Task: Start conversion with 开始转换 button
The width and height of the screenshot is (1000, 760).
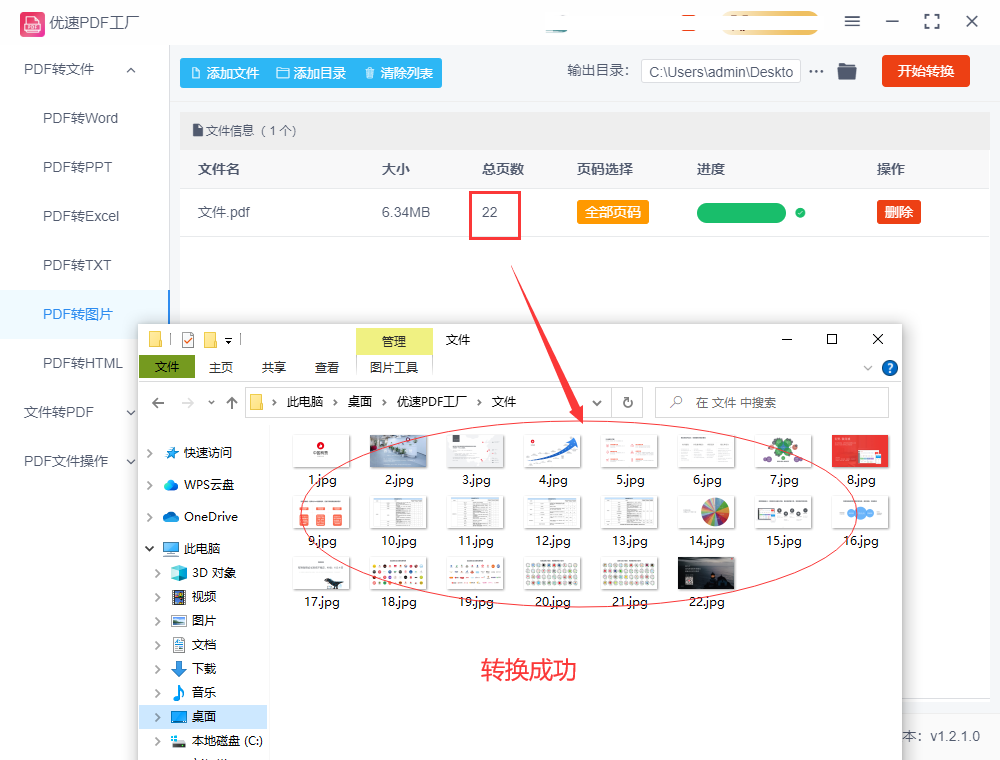Action: tap(925, 71)
